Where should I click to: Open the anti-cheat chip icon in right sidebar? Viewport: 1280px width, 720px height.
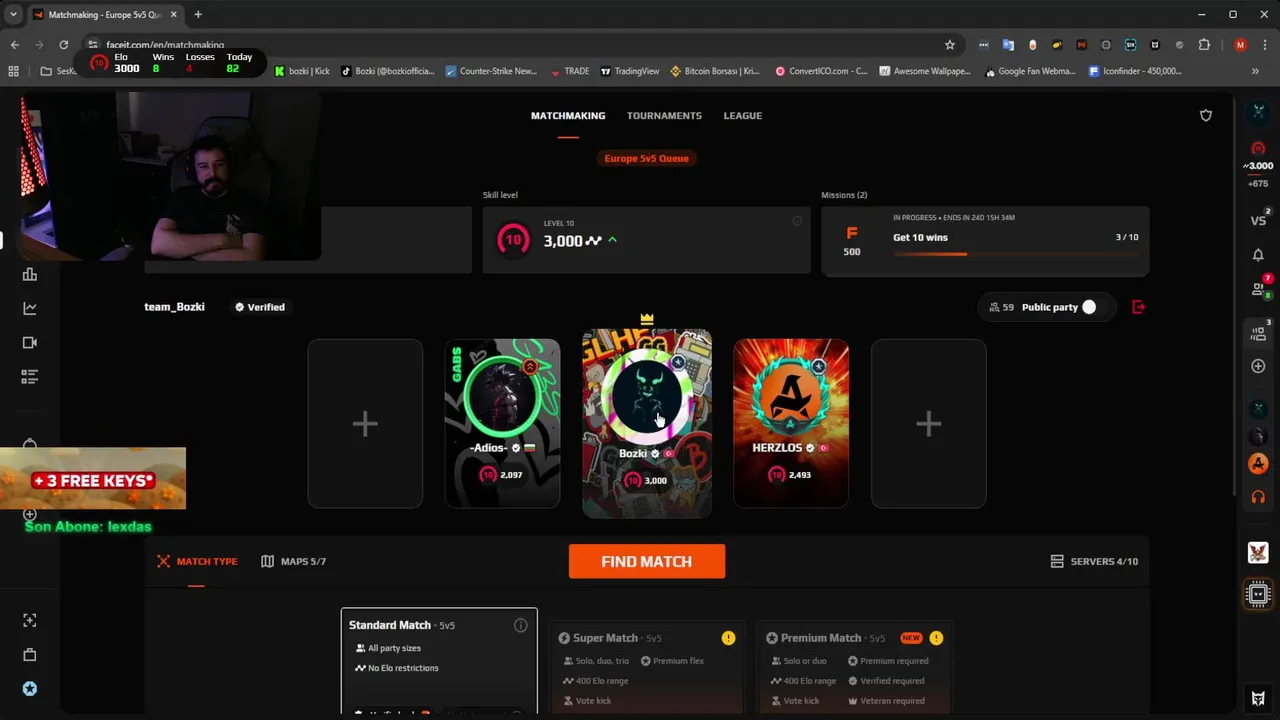(1258, 595)
